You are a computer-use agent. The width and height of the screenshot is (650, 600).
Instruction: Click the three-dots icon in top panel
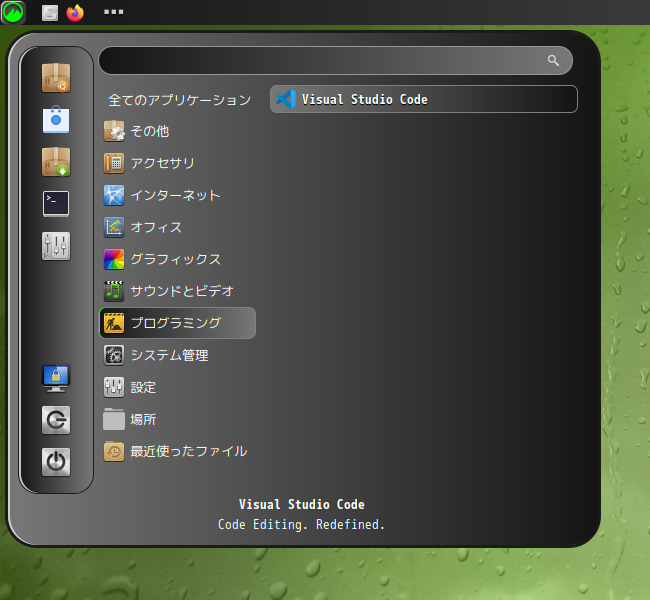114,12
